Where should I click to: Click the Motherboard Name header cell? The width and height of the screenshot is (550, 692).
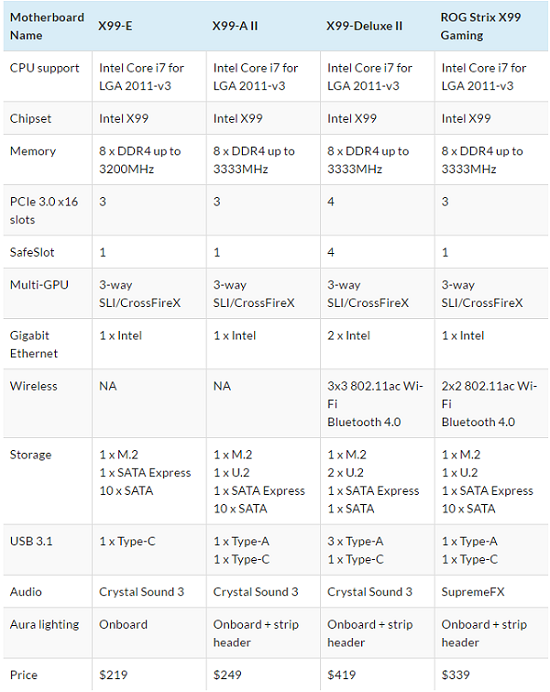(x=47, y=26)
